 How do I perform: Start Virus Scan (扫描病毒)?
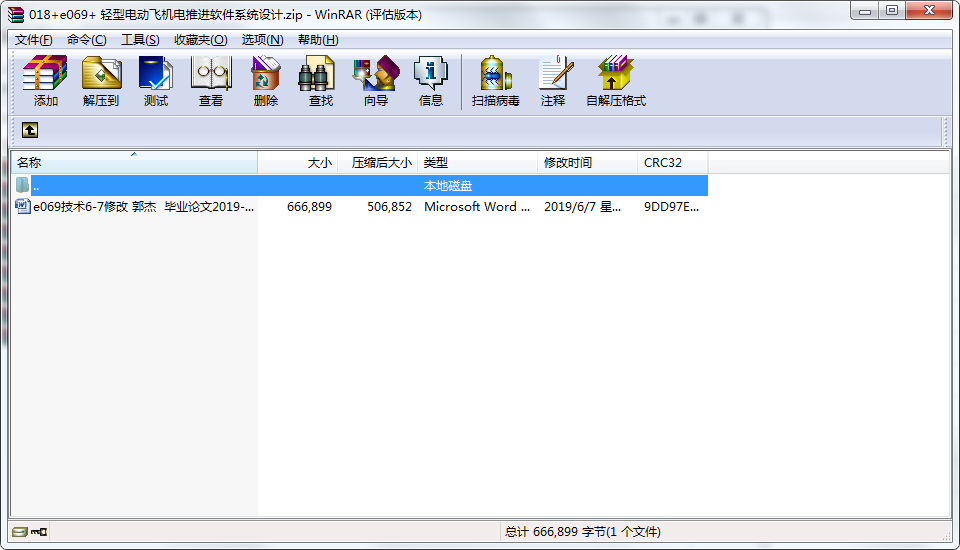[x=495, y=81]
